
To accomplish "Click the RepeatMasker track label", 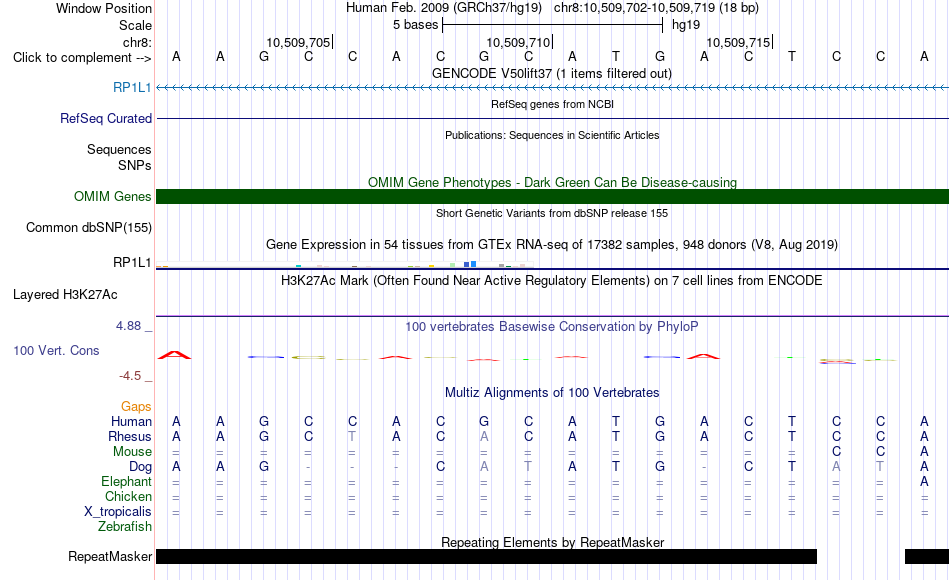I will tap(110, 556).
